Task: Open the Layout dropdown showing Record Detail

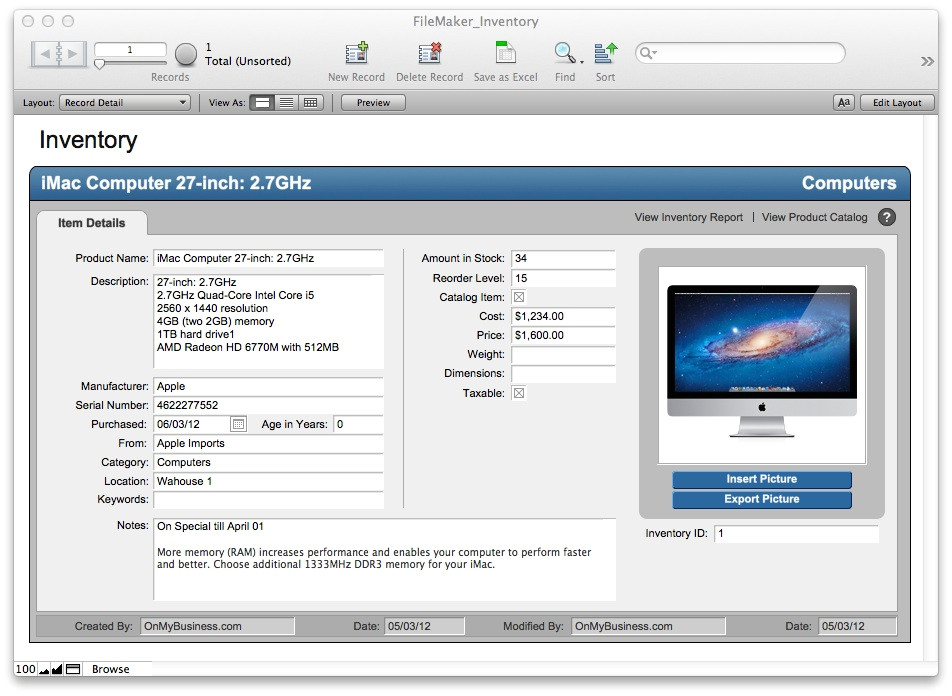Action: pos(125,102)
